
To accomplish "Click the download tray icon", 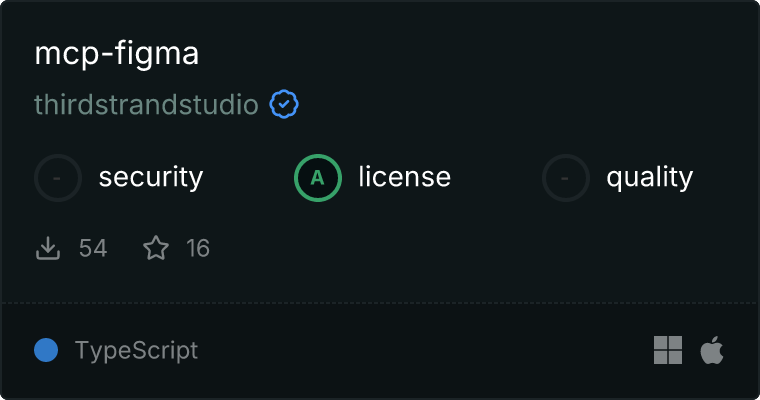I will [48, 248].
